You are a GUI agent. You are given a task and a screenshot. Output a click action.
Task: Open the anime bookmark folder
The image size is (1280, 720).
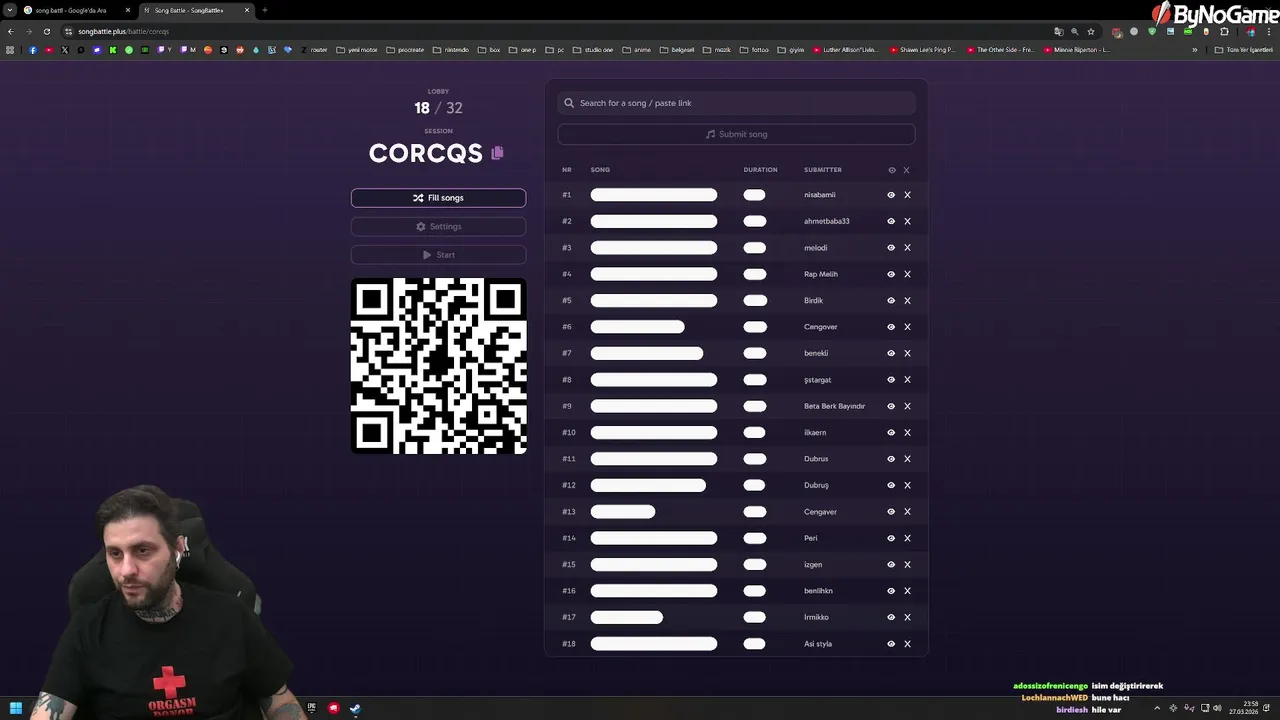click(636, 49)
